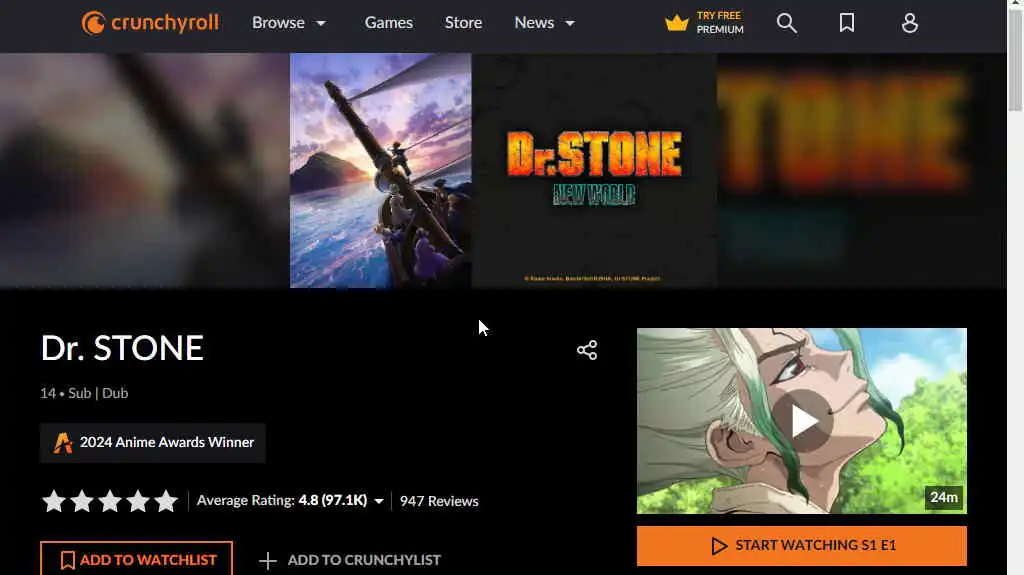
Task: Add series to Crunchylist
Action: (349, 560)
